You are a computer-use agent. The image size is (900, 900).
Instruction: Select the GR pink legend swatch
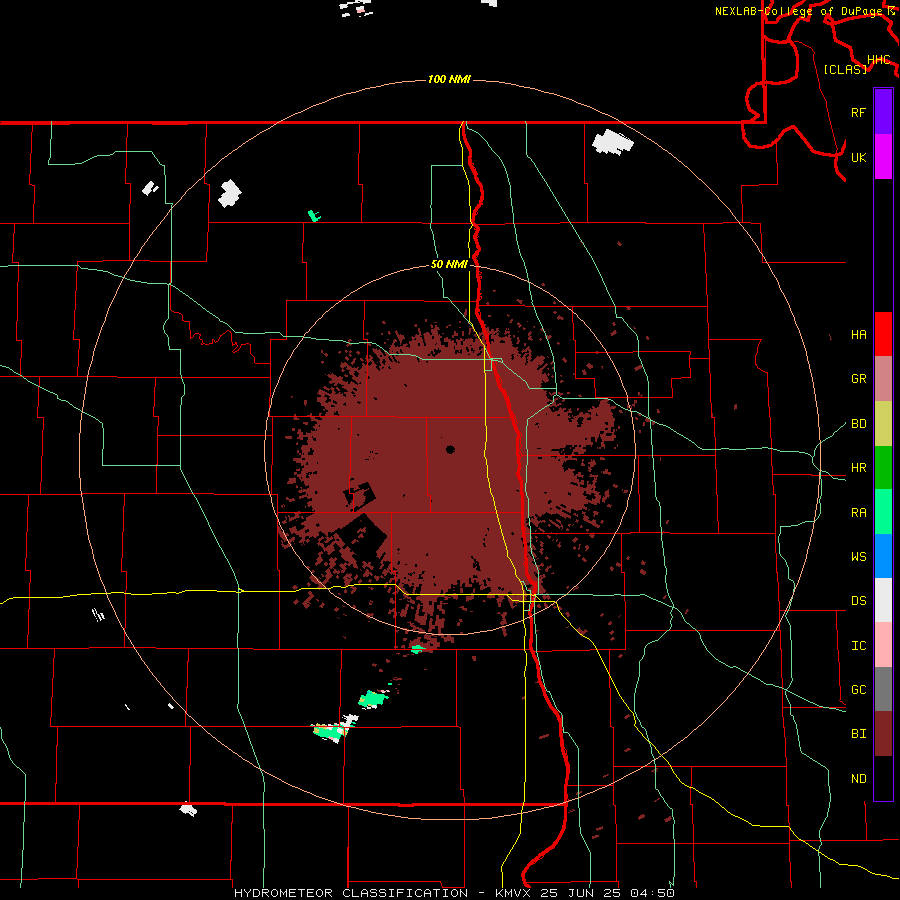pos(883,379)
